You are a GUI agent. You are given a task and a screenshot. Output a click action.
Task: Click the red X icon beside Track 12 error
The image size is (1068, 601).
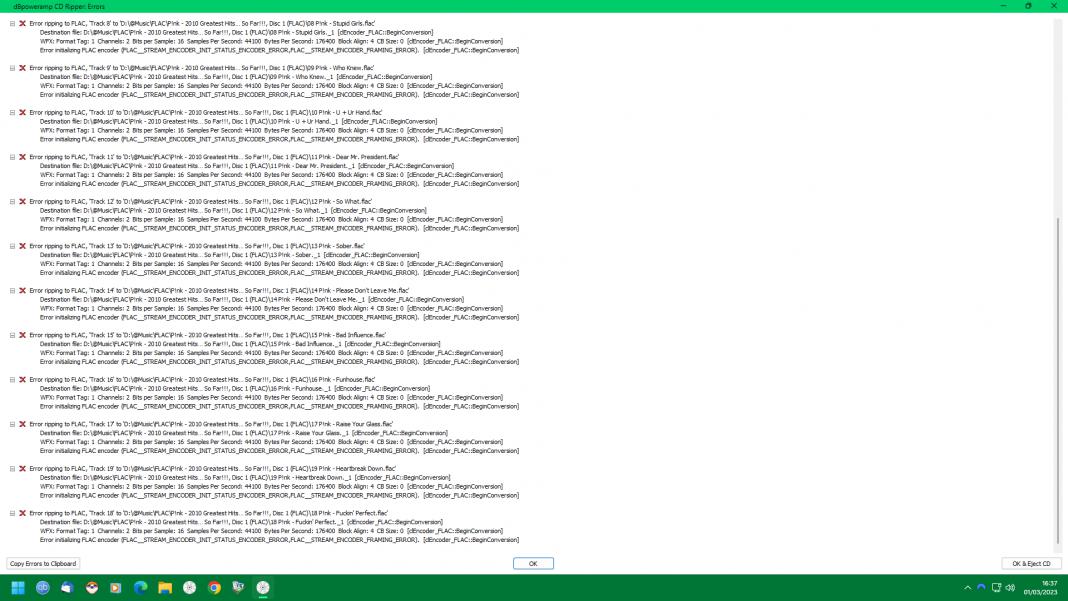click(22, 202)
